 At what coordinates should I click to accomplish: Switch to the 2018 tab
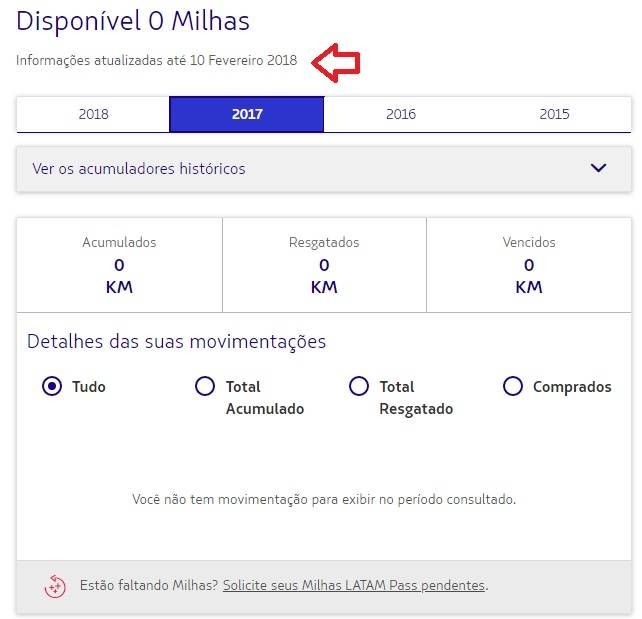93,114
